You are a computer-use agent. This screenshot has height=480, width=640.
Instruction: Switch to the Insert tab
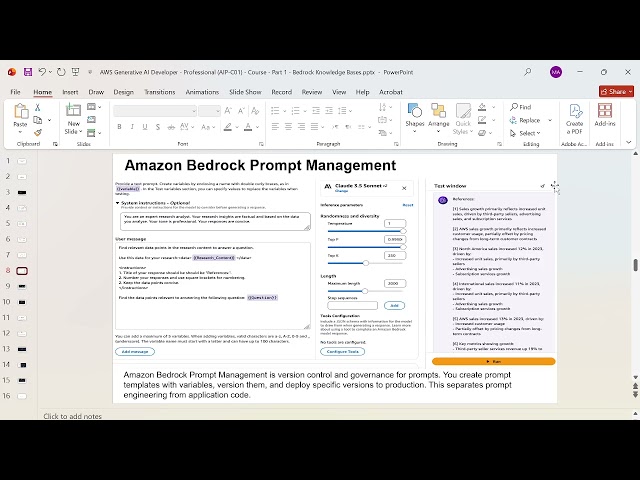[70, 92]
